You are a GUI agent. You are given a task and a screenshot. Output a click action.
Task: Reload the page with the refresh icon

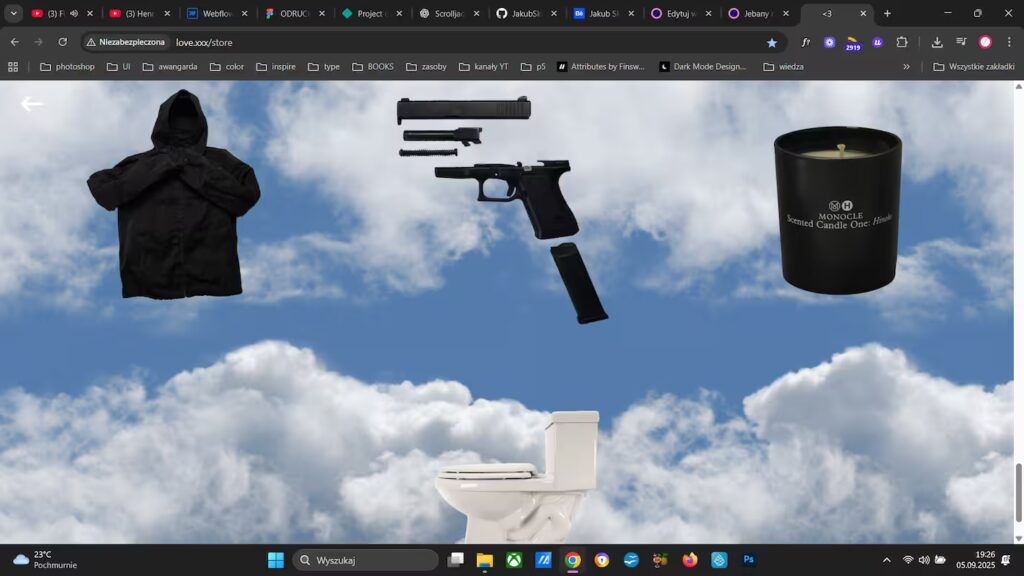click(62, 43)
